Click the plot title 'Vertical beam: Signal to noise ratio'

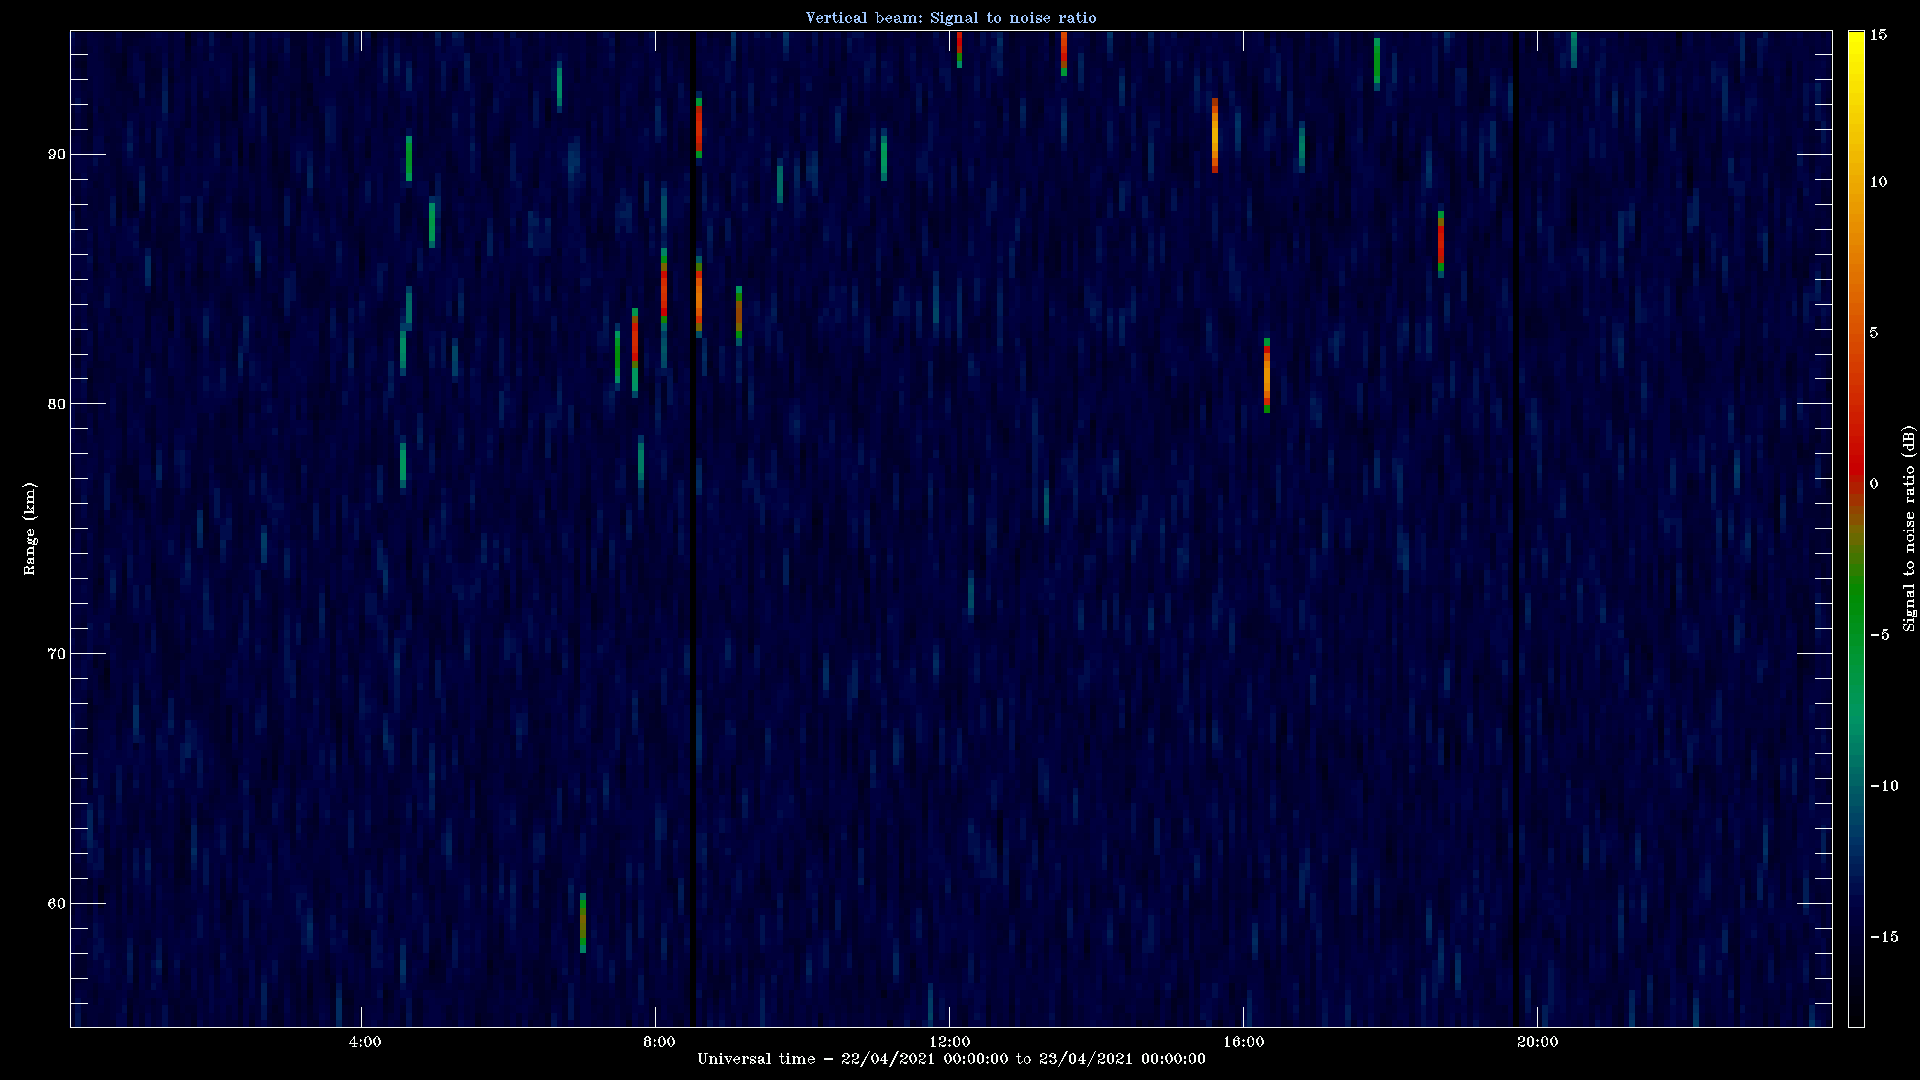click(x=951, y=18)
